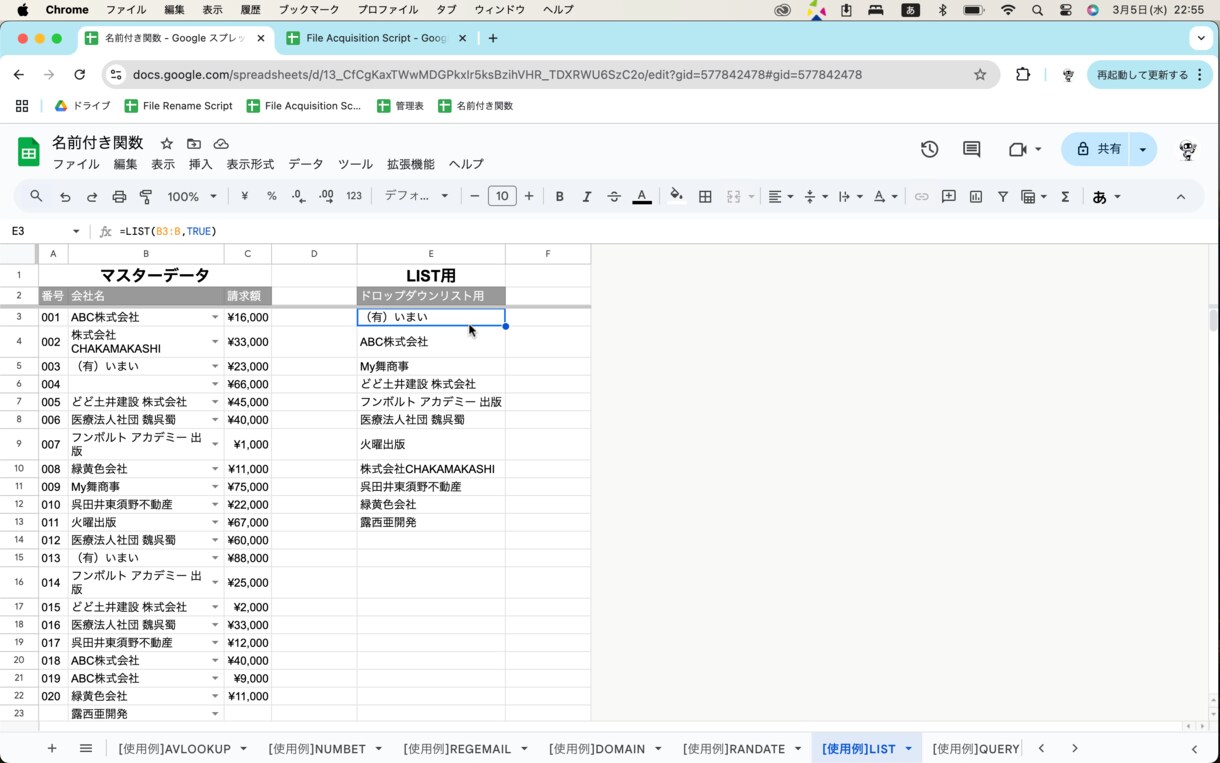Image resolution: width=1220 pixels, height=763 pixels.
Task: Click 再起動して更新する button
Action: (1149, 75)
